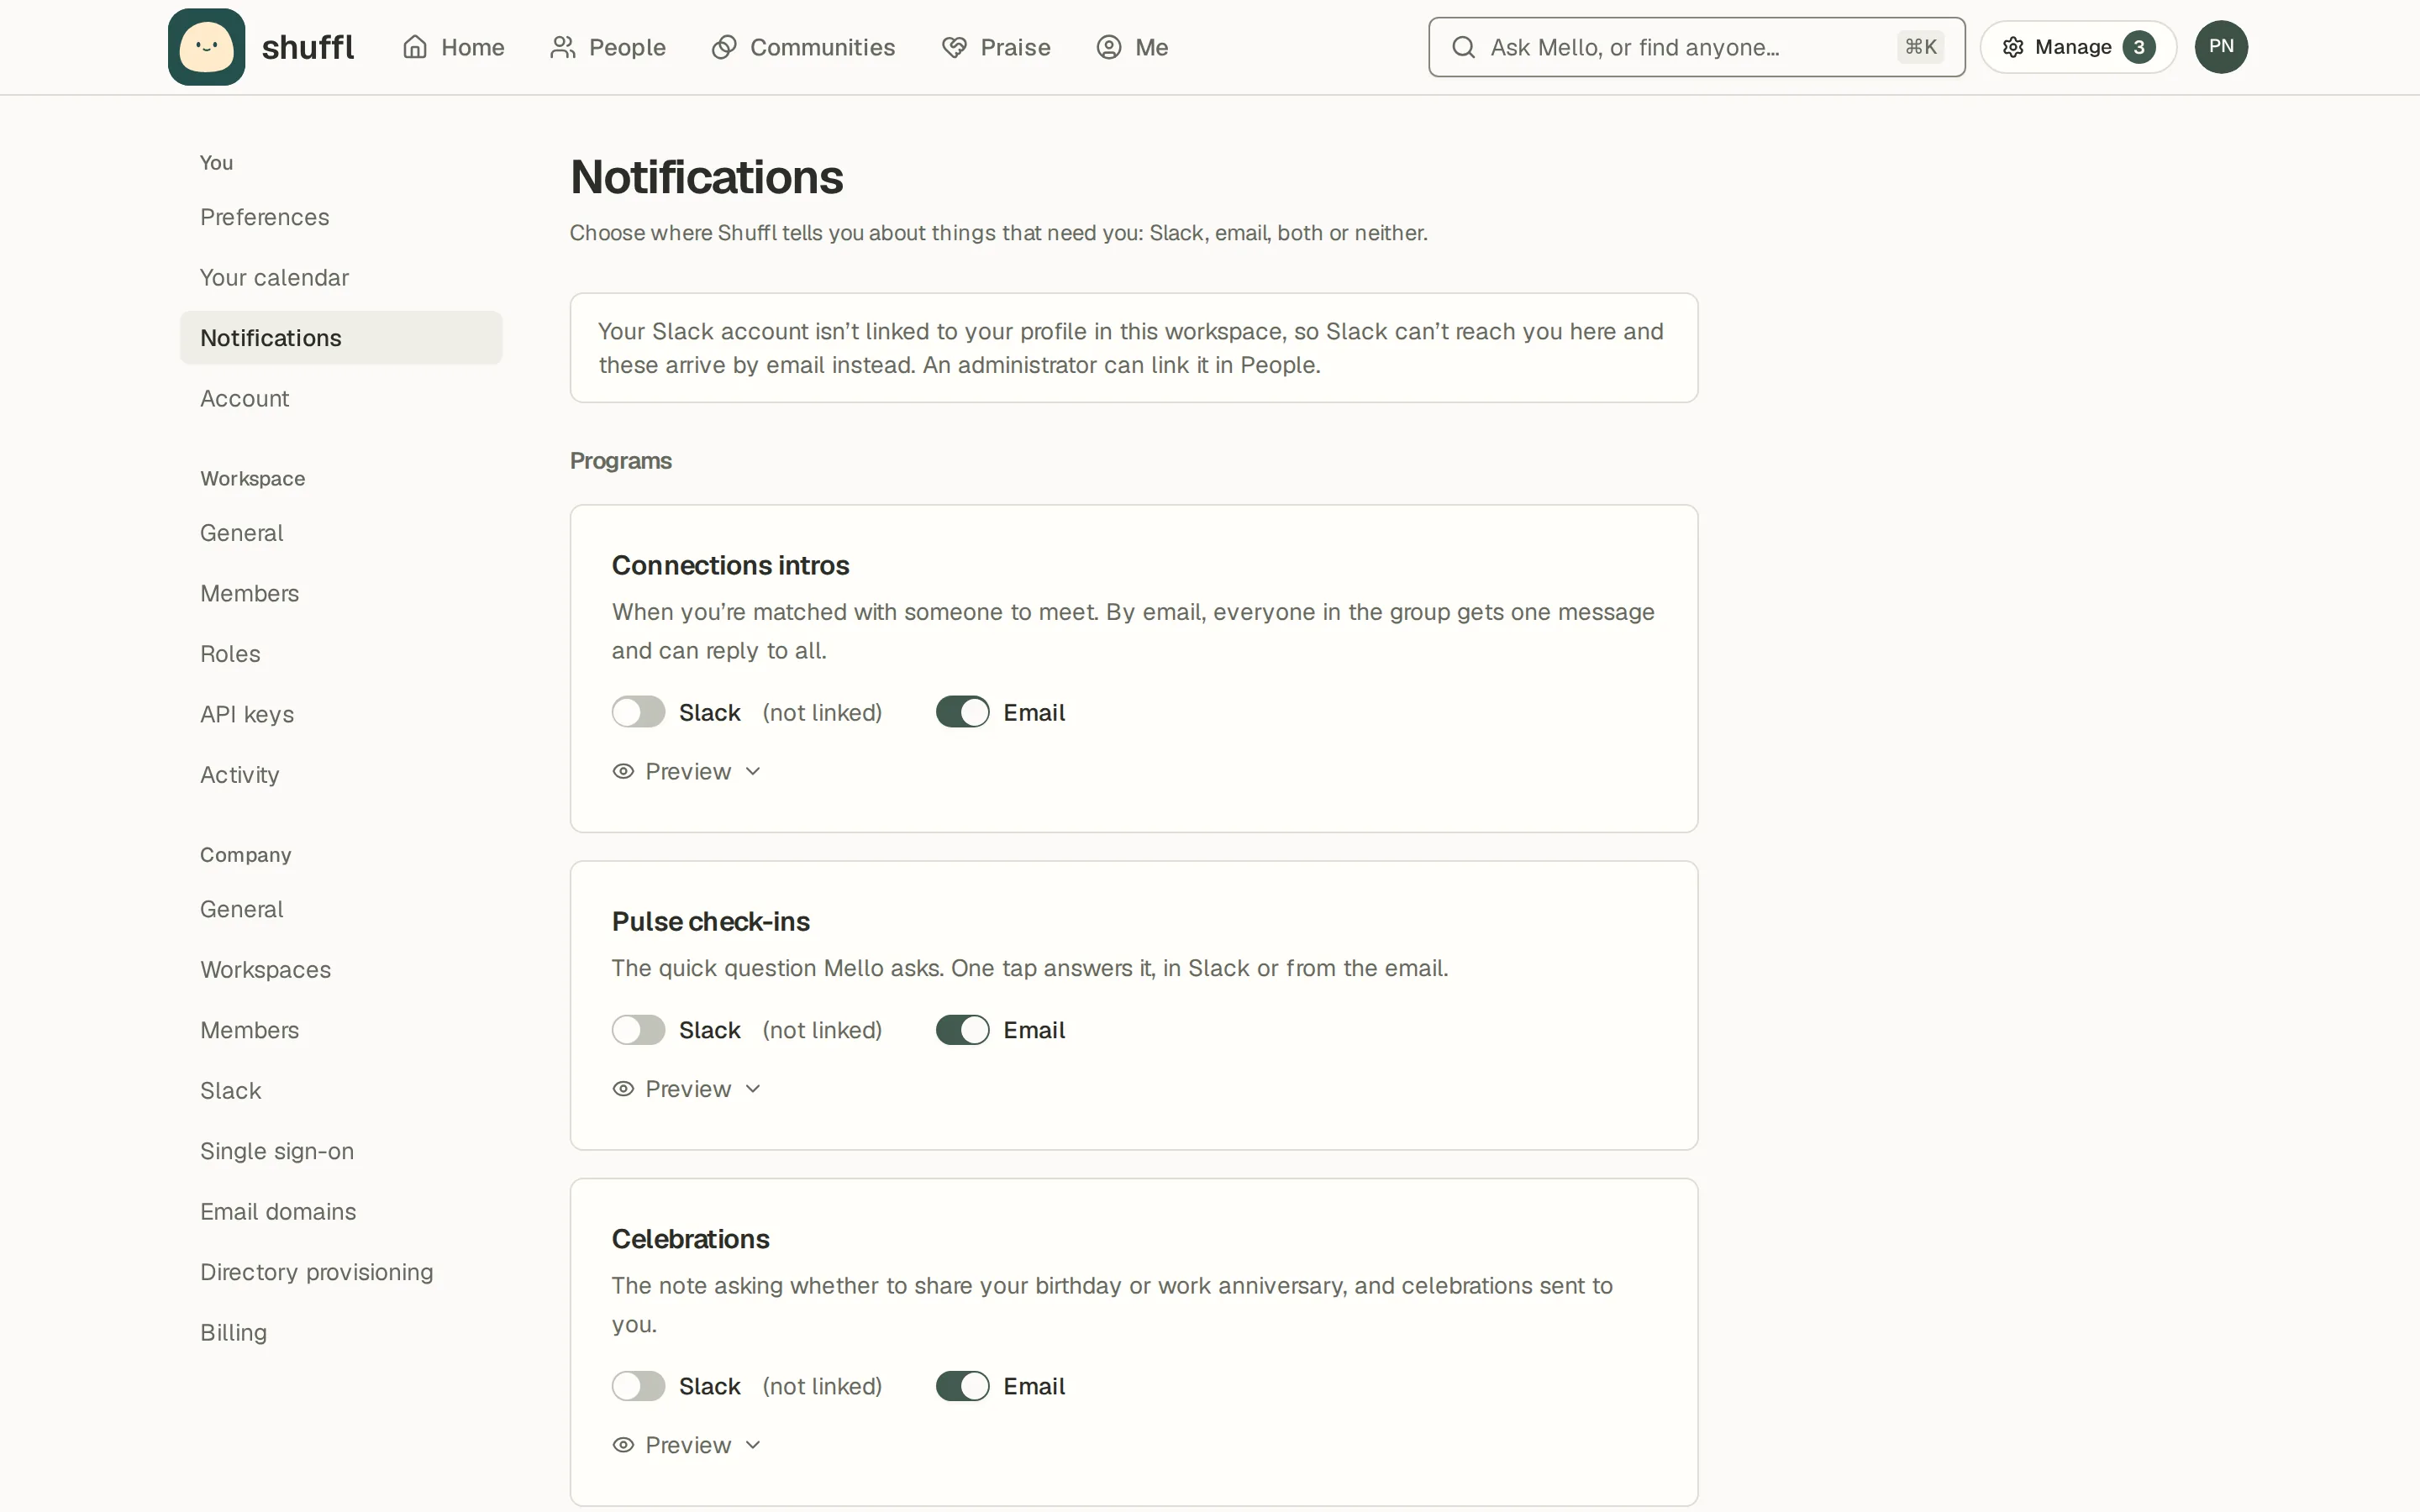Open Account settings
The image size is (2420, 1512).
click(x=341, y=398)
